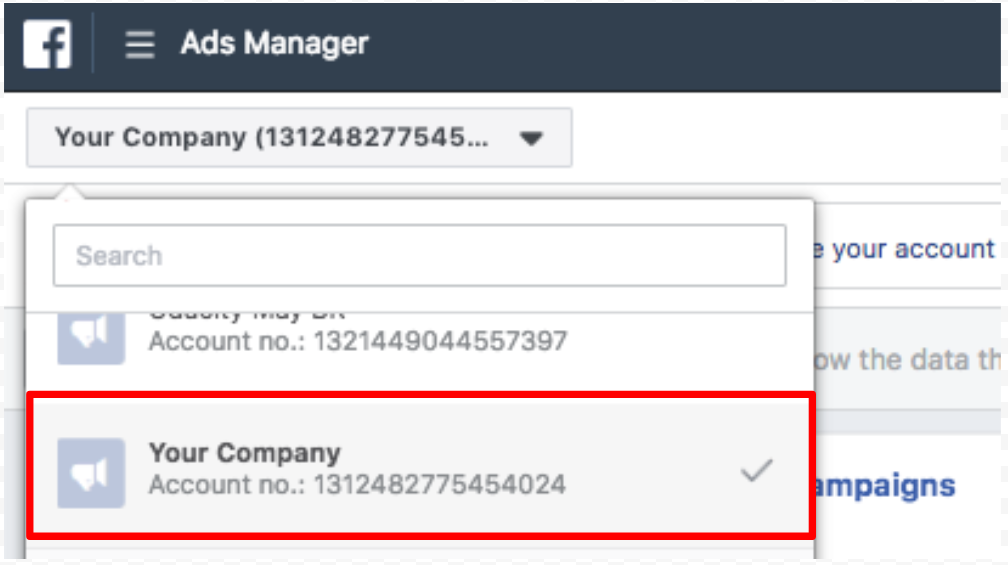Click the megaphone icon for account ending 7397
Screen dimensions: 1008x565
(x=91, y=333)
